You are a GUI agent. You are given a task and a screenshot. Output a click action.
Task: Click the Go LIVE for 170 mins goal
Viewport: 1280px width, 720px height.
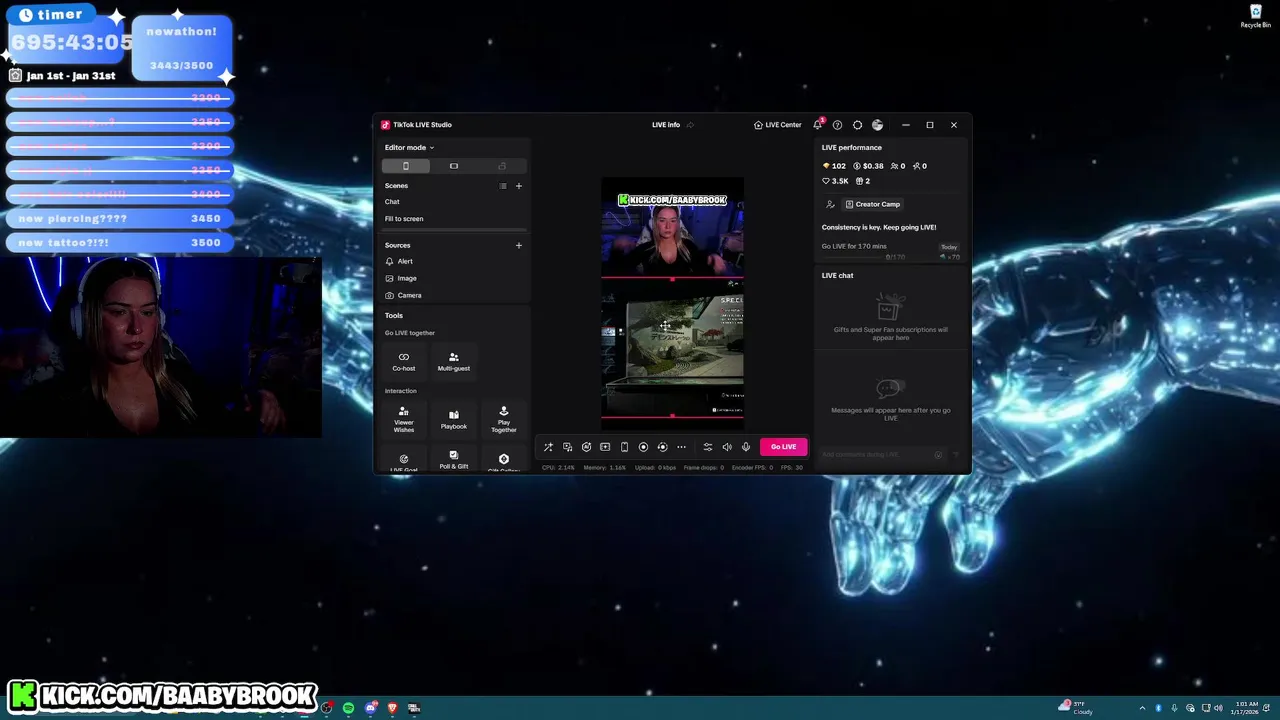[854, 246]
